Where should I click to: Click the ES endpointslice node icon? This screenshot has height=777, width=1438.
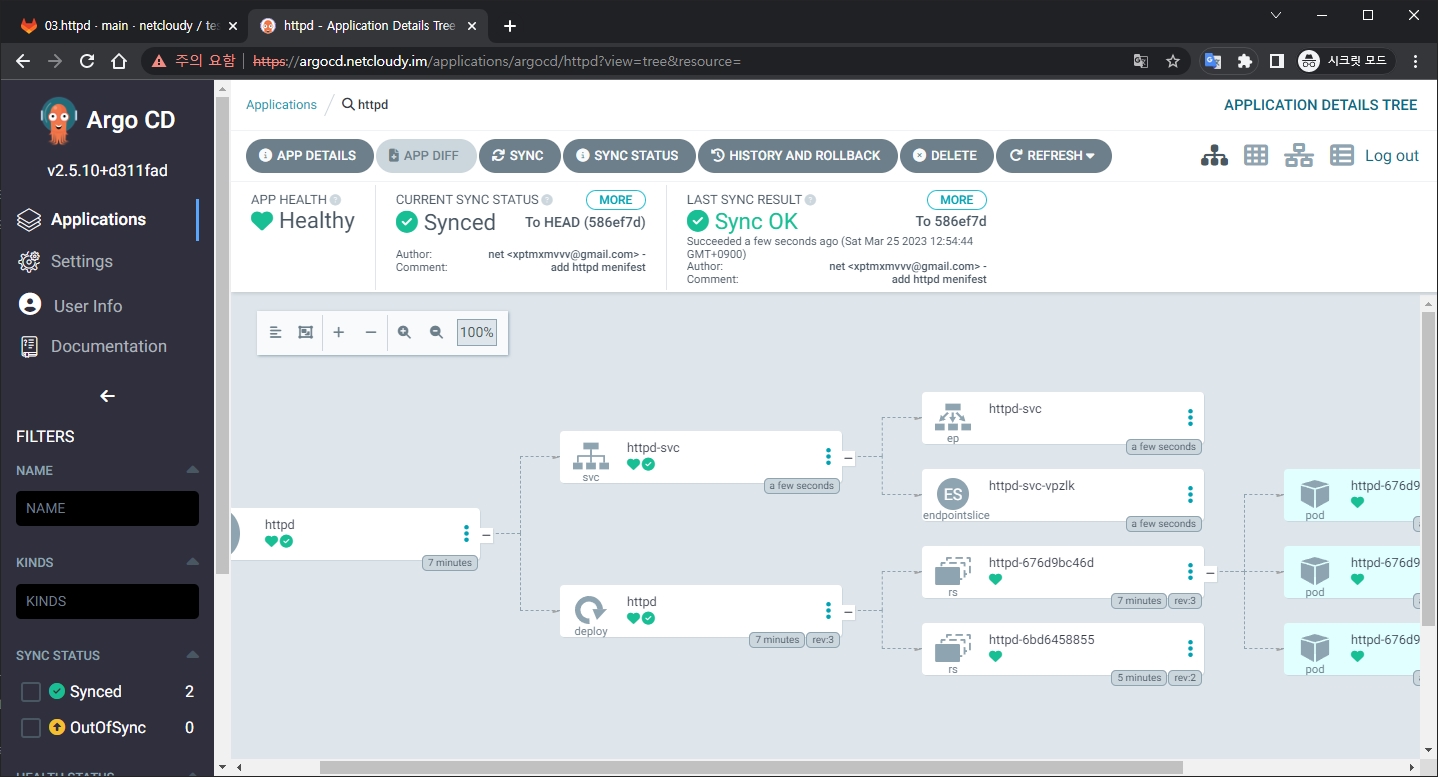953,494
